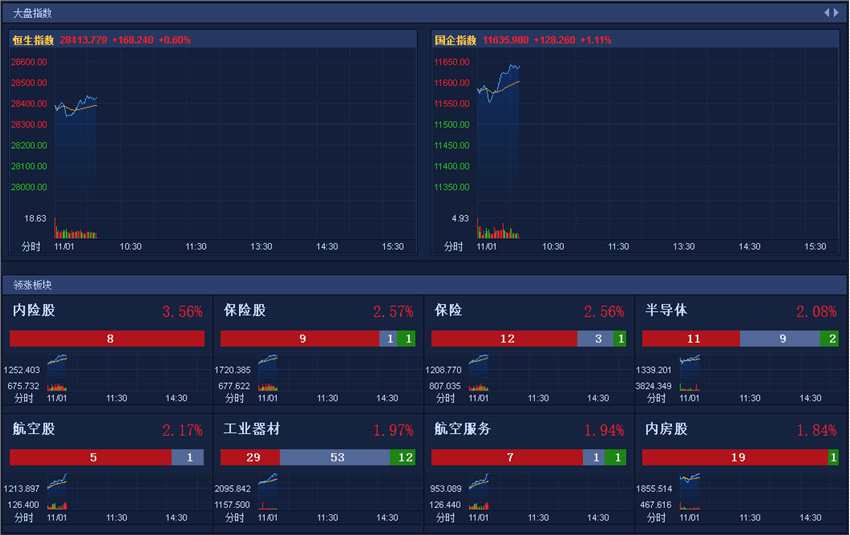Click the 3.56% gain of 内险股
Screen dimensions: 850x535
pyautogui.click(x=182, y=312)
